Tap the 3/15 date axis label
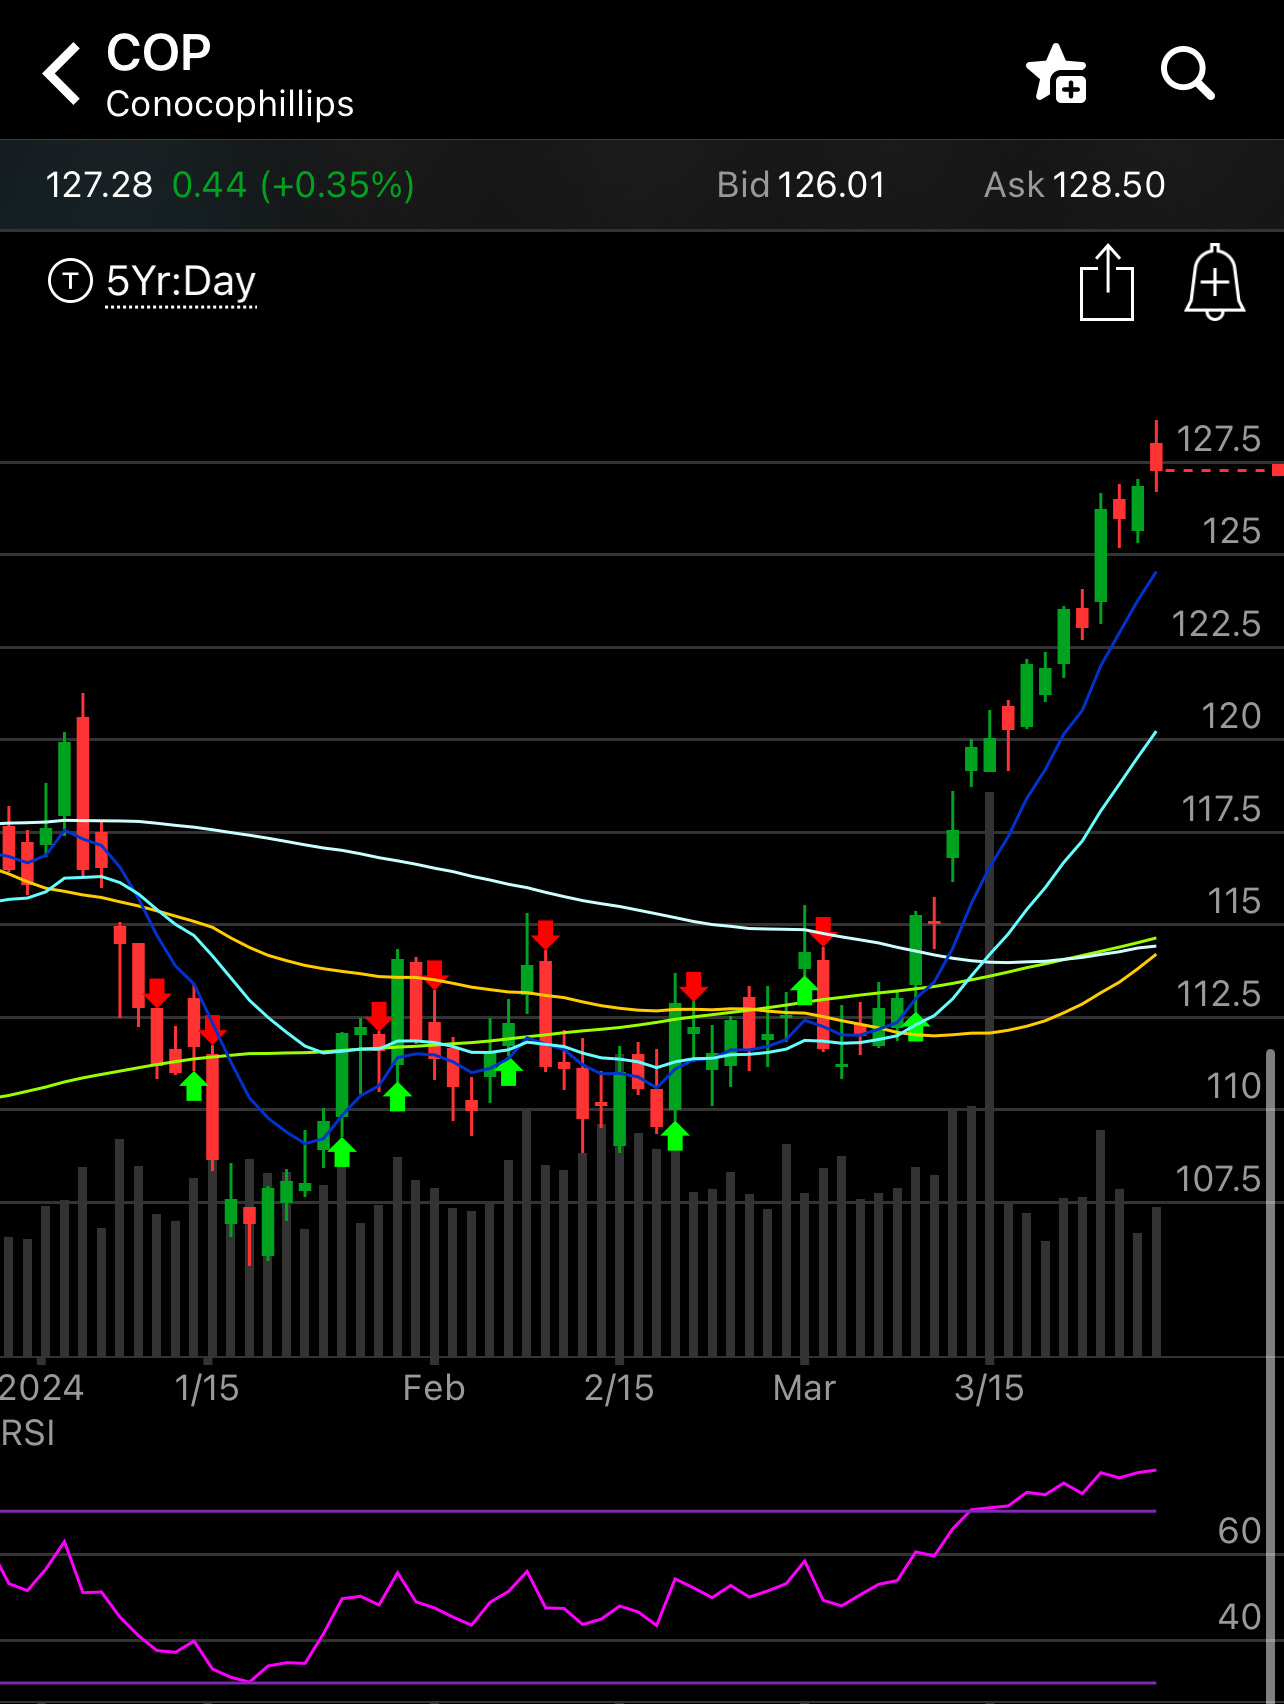 pyautogui.click(x=989, y=1388)
